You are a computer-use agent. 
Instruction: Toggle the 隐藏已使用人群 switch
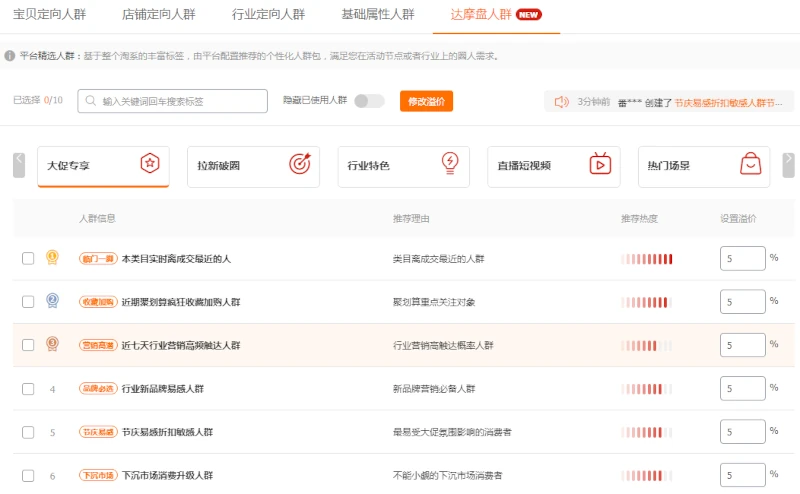click(x=369, y=101)
